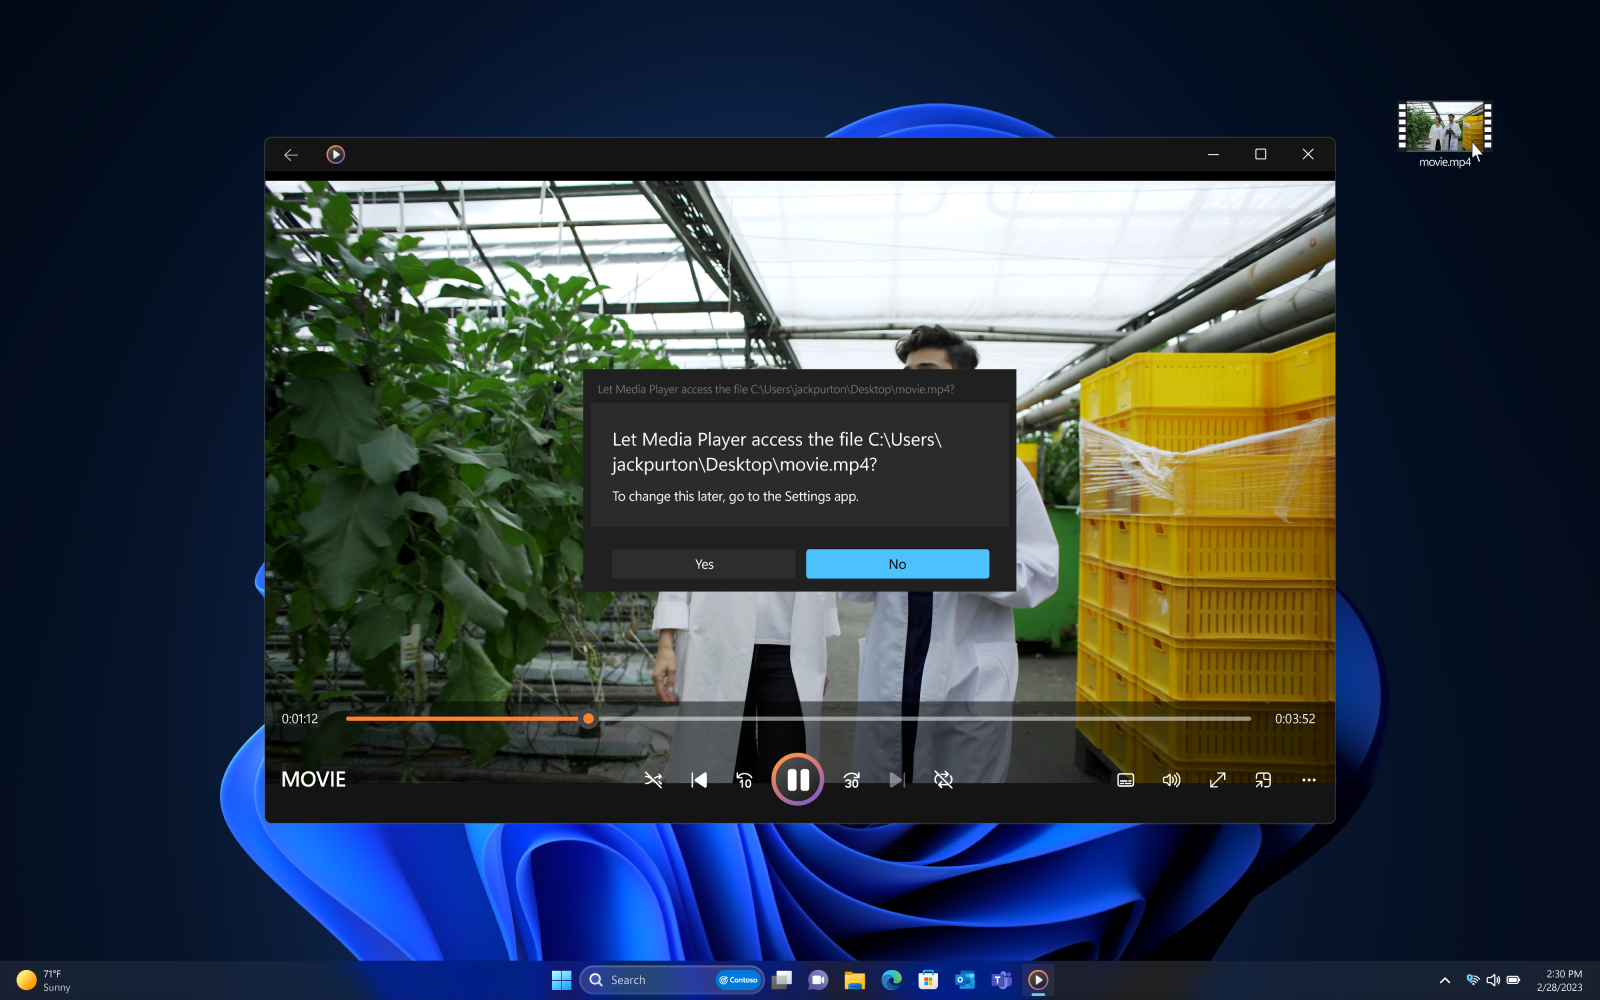Enable repeat mode
Viewport: 1600px width, 1000px height.
[x=942, y=780]
